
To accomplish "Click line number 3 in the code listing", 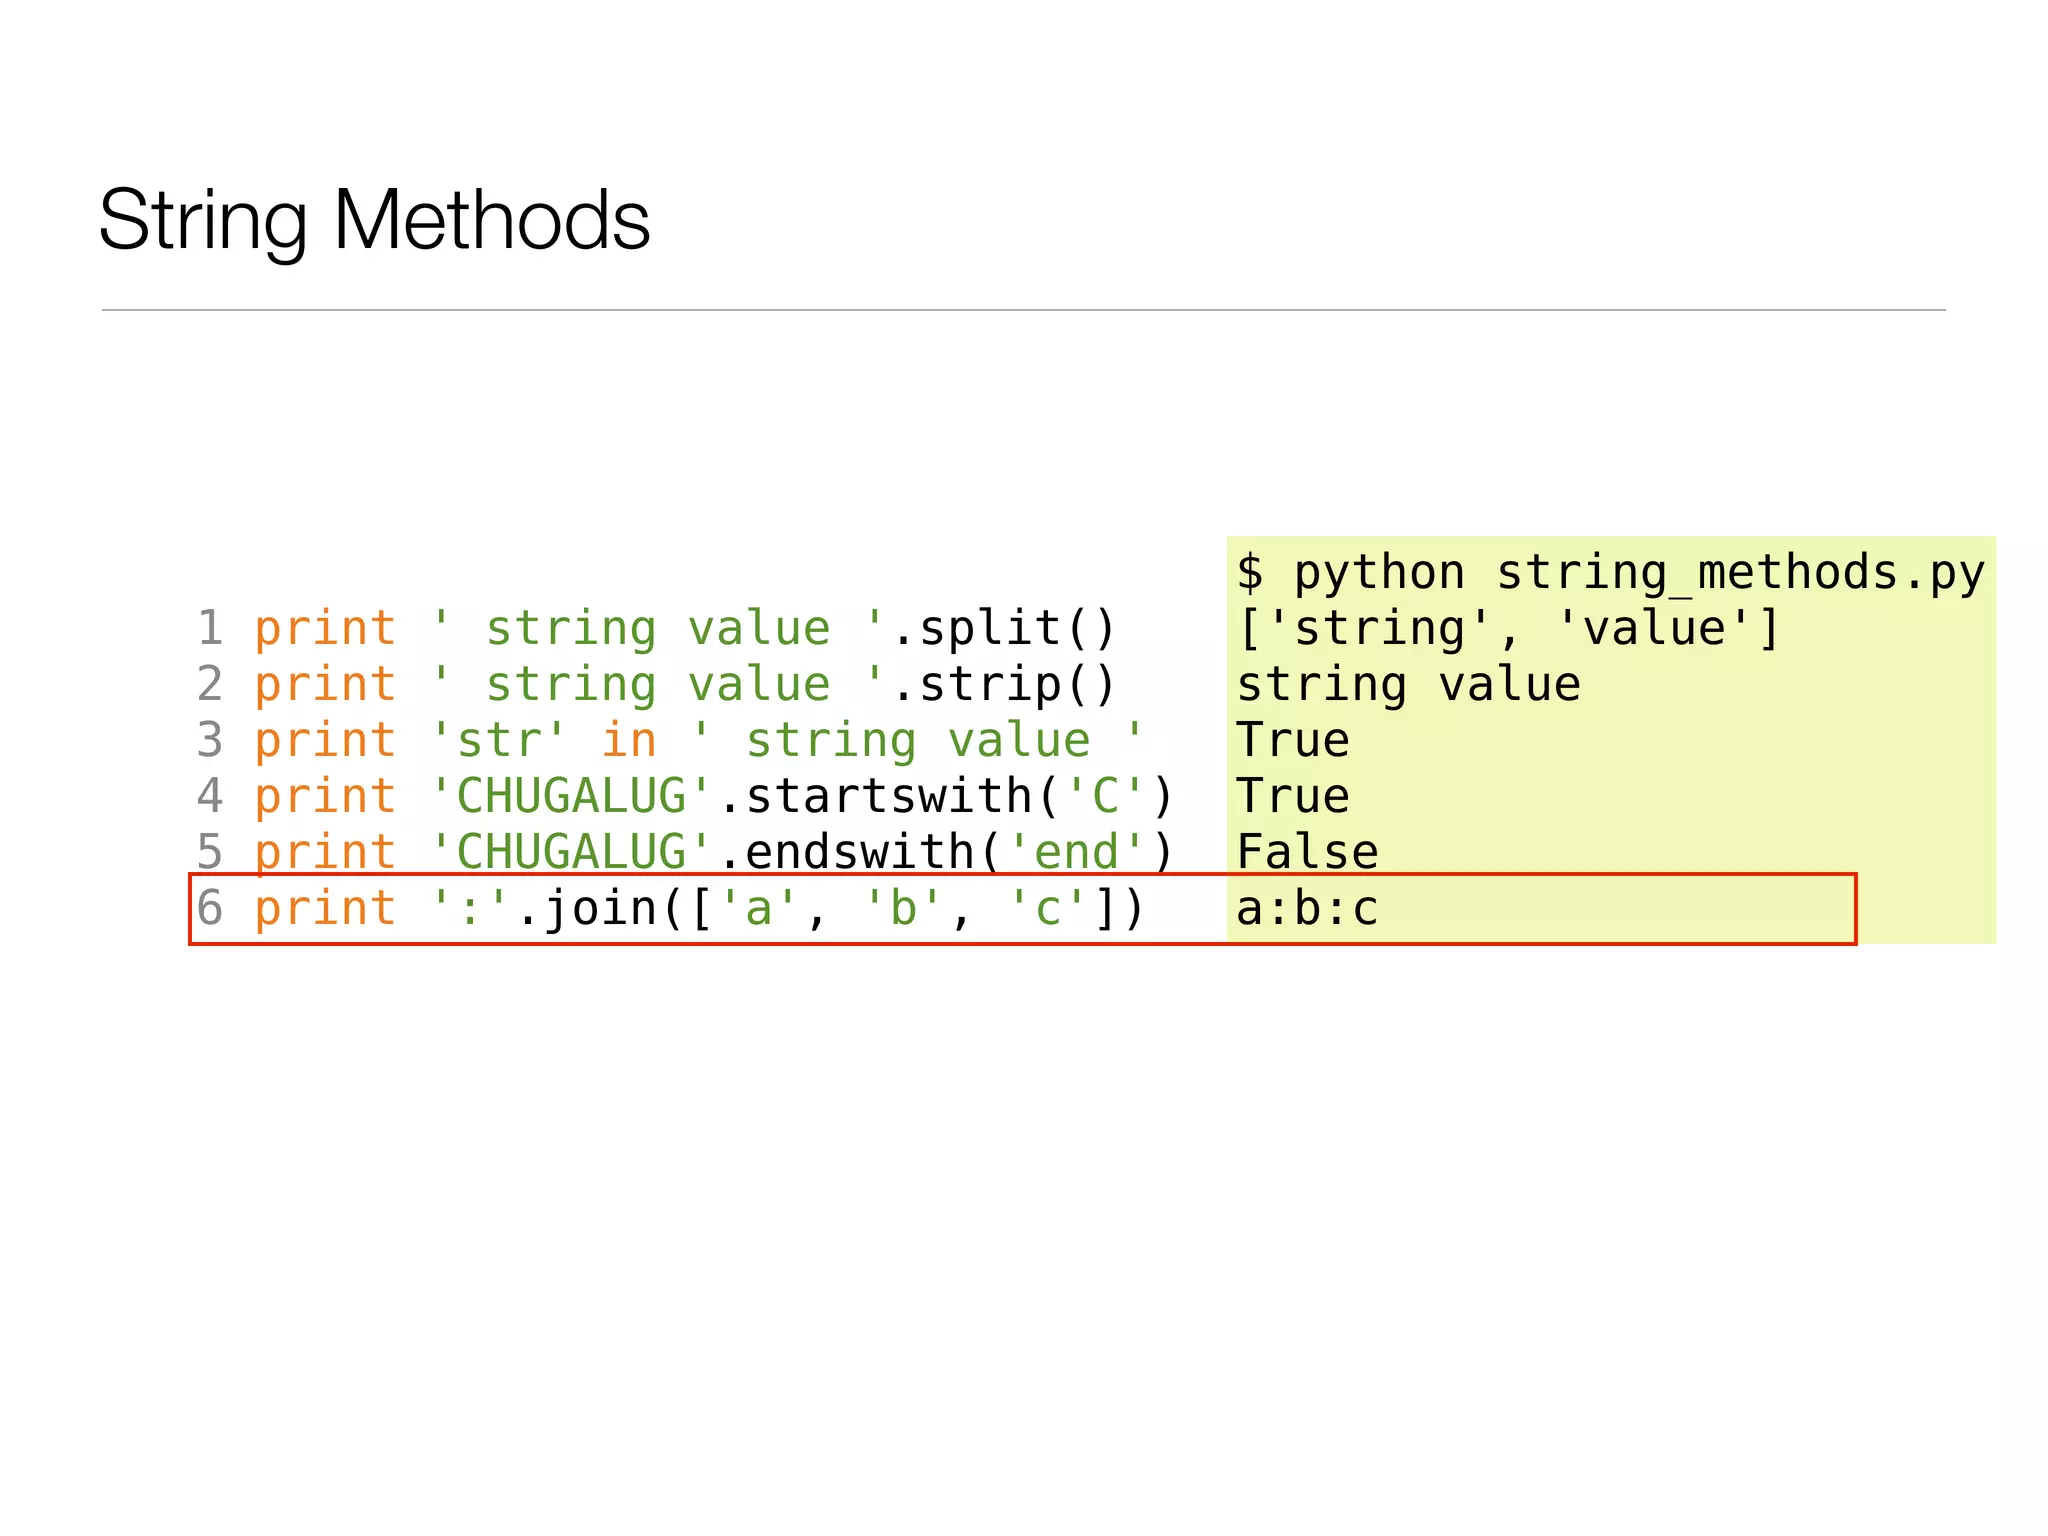I will (210, 741).
